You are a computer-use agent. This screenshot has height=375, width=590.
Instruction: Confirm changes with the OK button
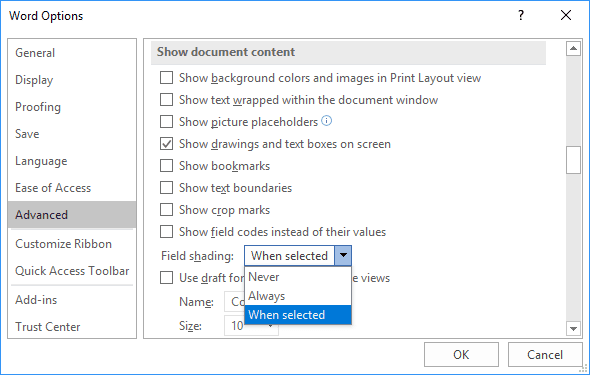coord(461,354)
